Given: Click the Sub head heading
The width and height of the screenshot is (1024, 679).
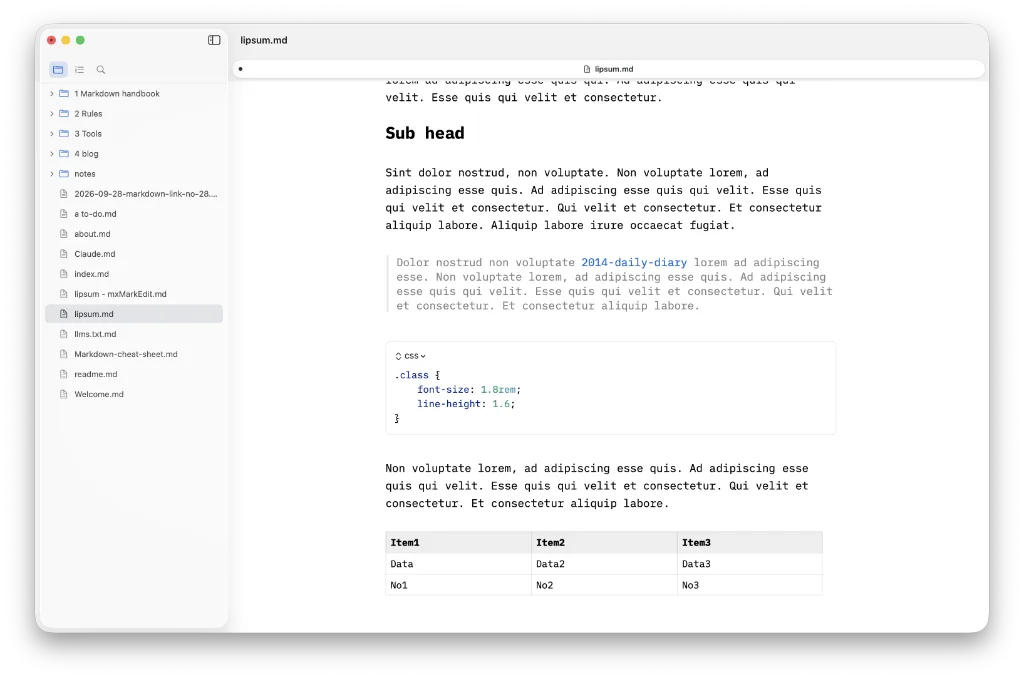Looking at the screenshot, I should (424, 133).
